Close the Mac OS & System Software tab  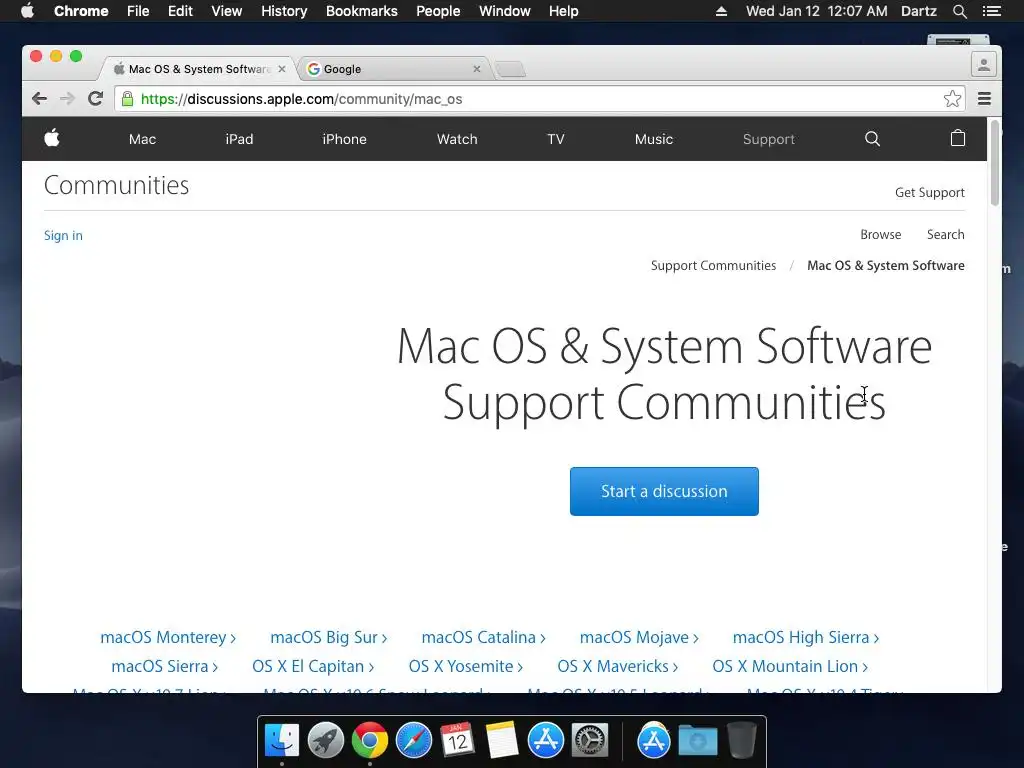click(x=281, y=69)
